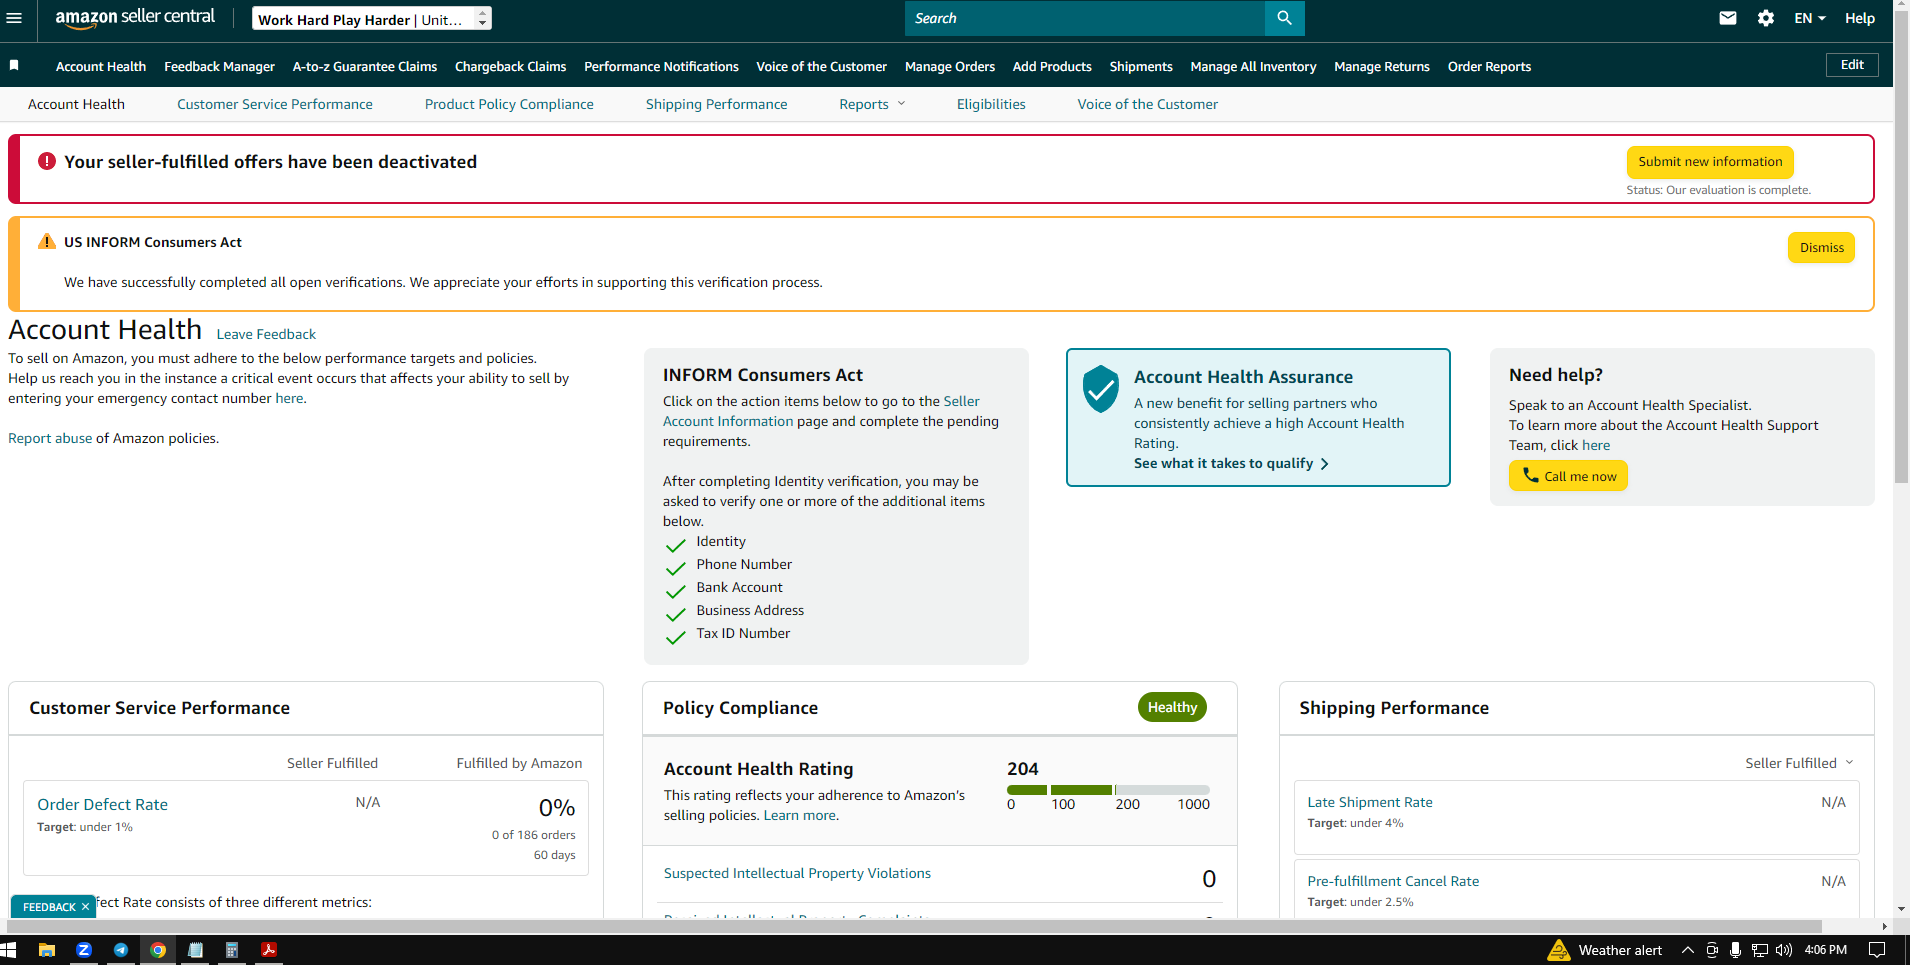
Task: Switch to Google Chrome in the taskbar
Action: click(158, 950)
